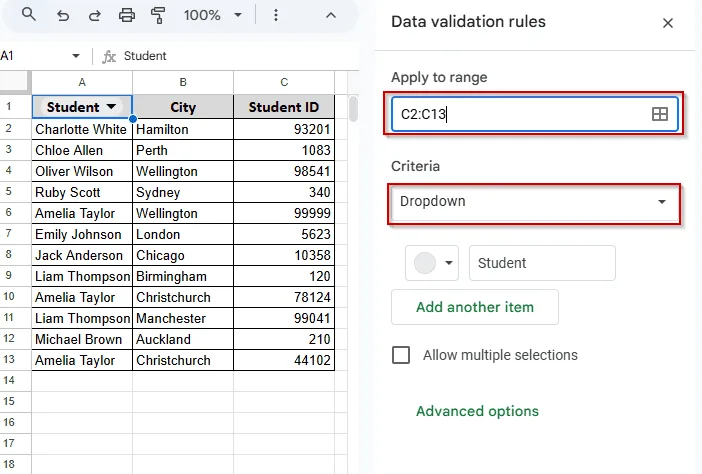Open the name box dropdown arrow
The image size is (702, 474).
point(76,56)
